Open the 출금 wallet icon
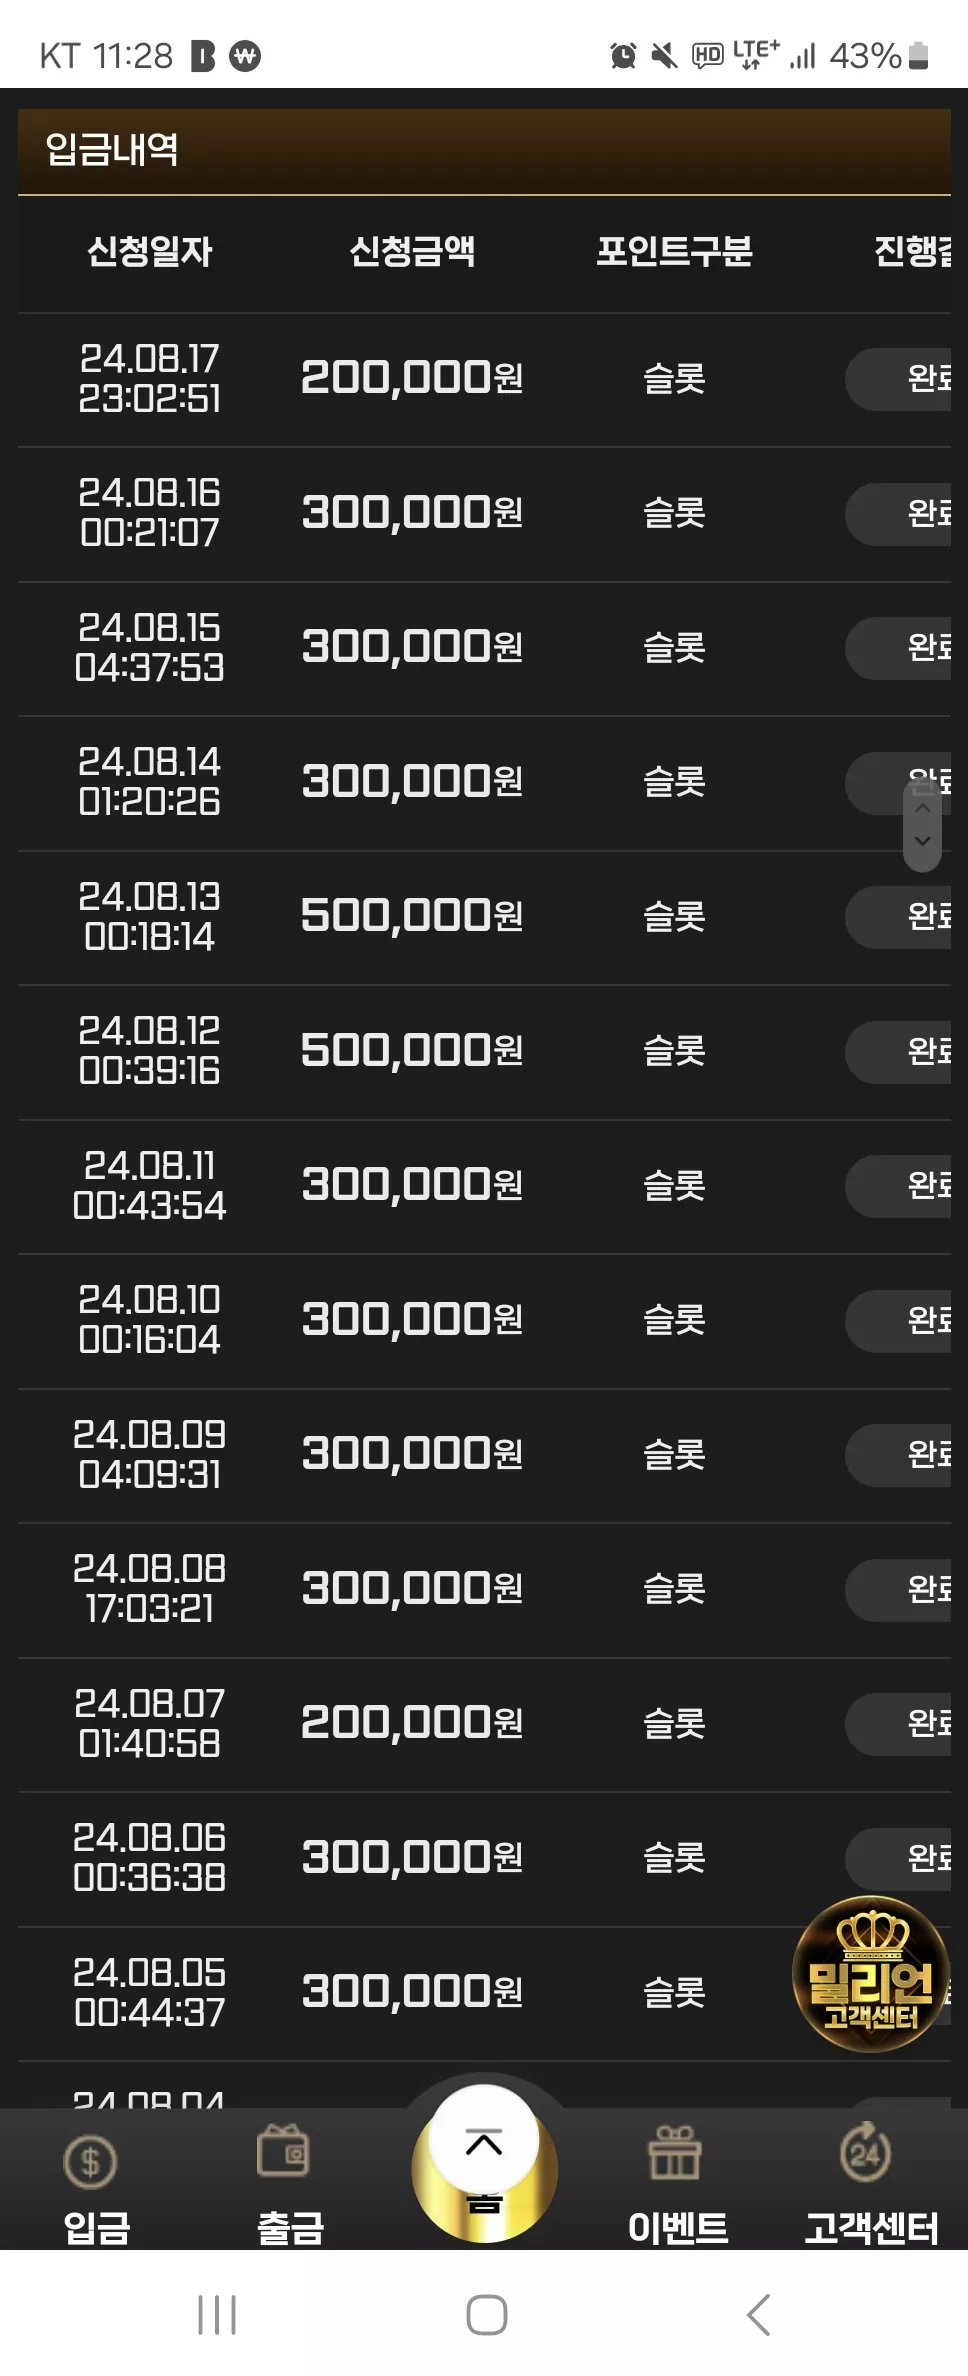 284,2151
